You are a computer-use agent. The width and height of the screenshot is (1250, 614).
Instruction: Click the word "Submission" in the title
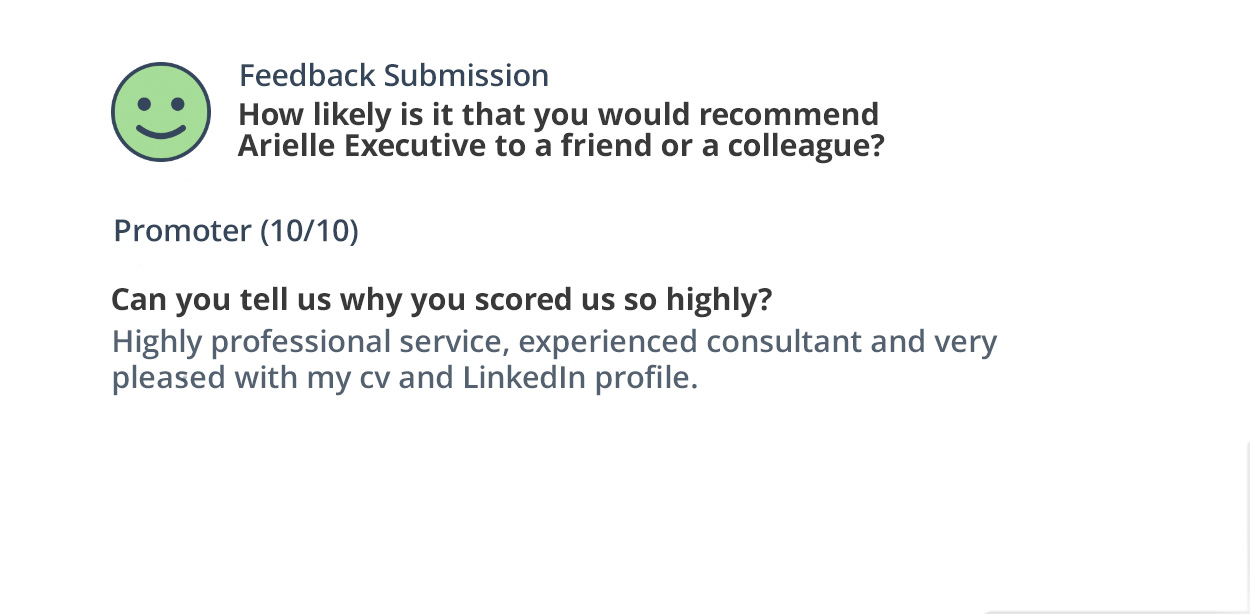coord(466,76)
